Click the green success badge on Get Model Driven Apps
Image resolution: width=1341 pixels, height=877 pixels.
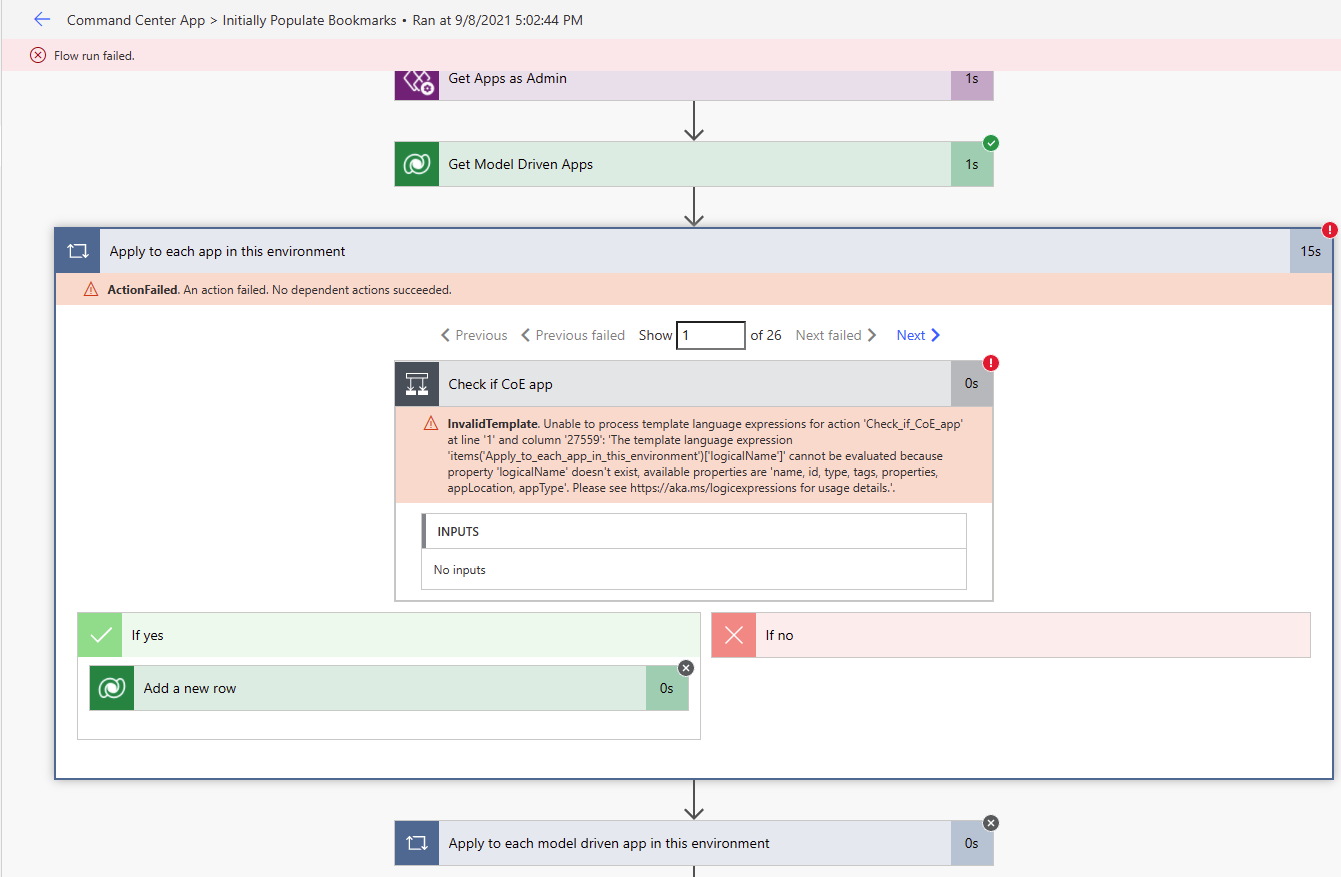coord(990,143)
